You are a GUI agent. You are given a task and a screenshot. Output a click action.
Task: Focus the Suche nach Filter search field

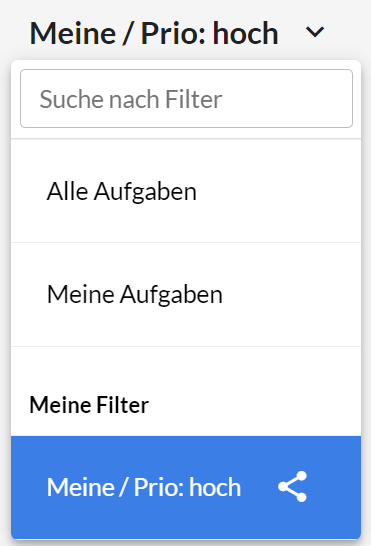[x=186, y=99]
